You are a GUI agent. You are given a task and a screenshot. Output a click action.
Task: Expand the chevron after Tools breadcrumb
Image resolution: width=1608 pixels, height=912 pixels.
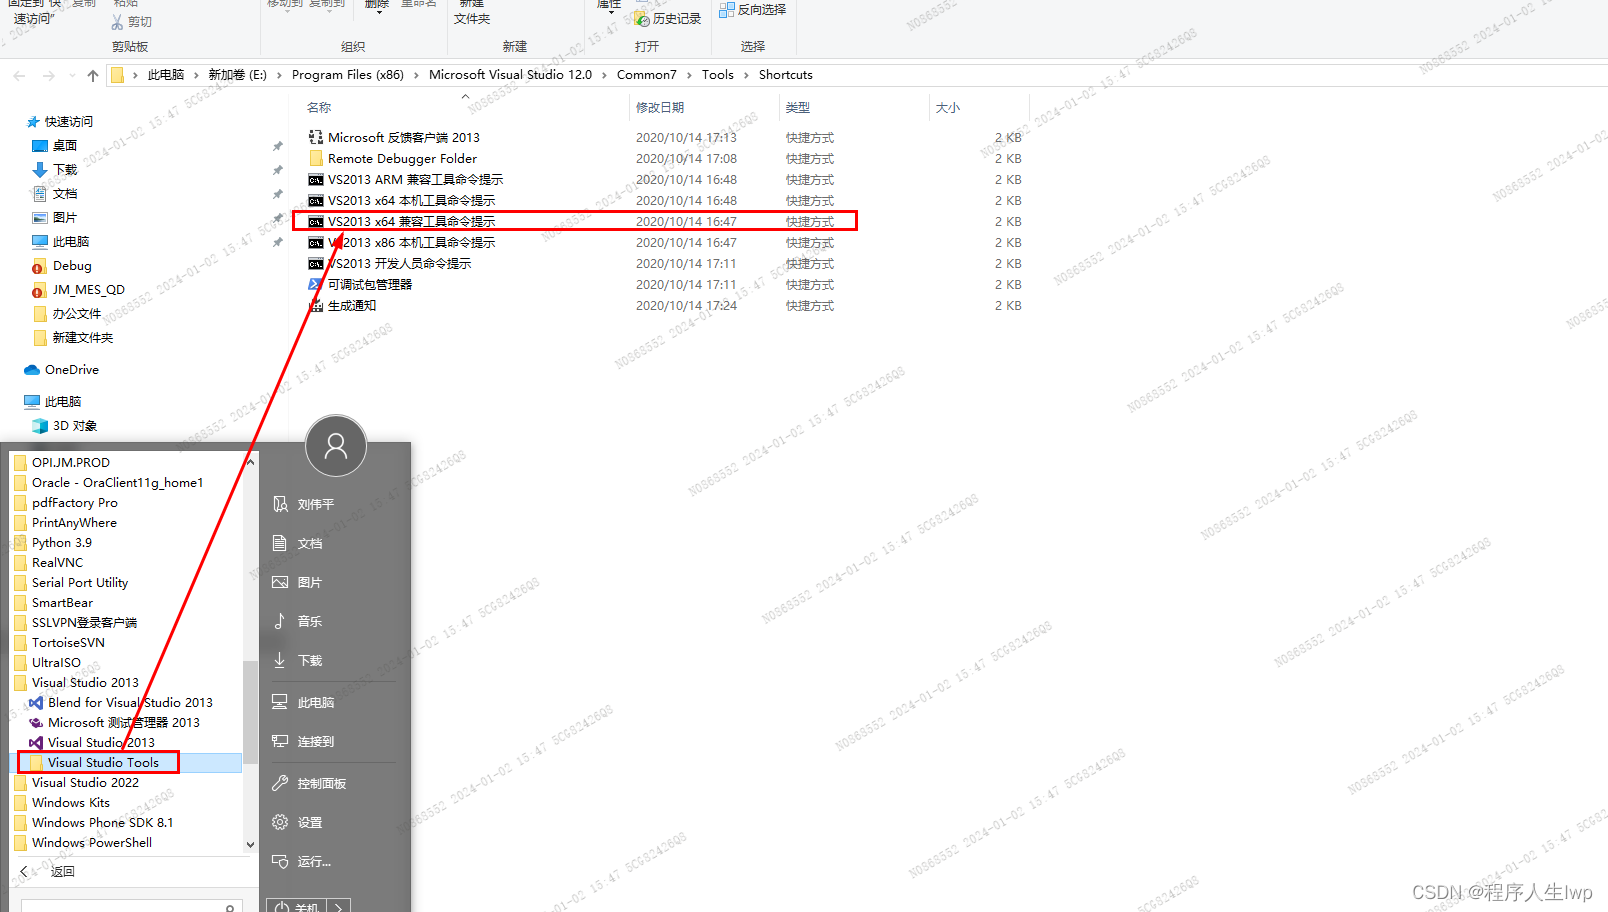746,75
